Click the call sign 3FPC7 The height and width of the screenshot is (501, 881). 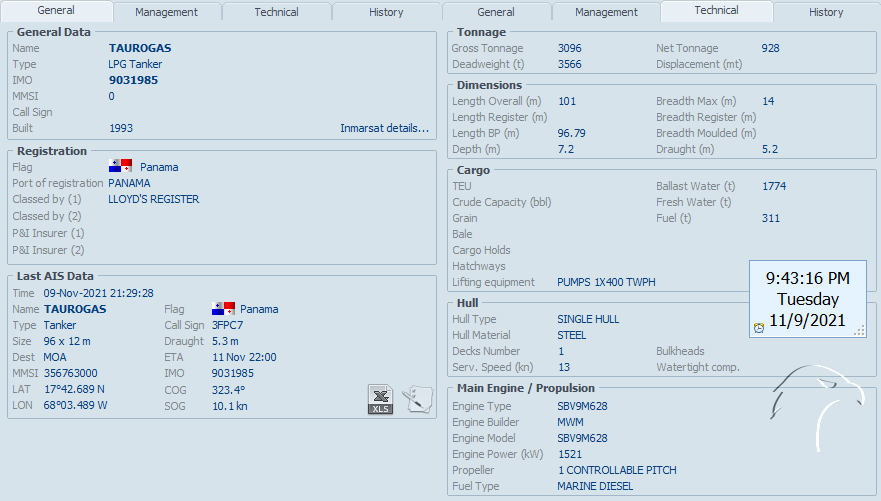point(228,325)
